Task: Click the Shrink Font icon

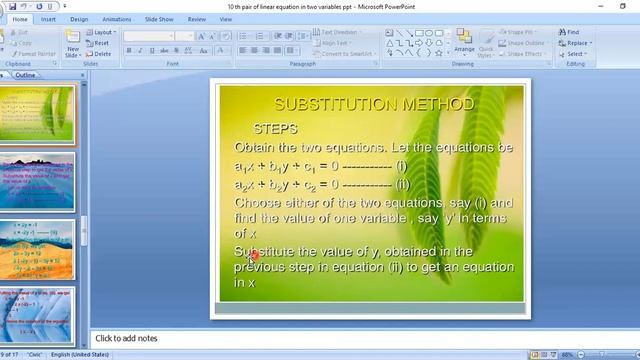Action: point(212,36)
